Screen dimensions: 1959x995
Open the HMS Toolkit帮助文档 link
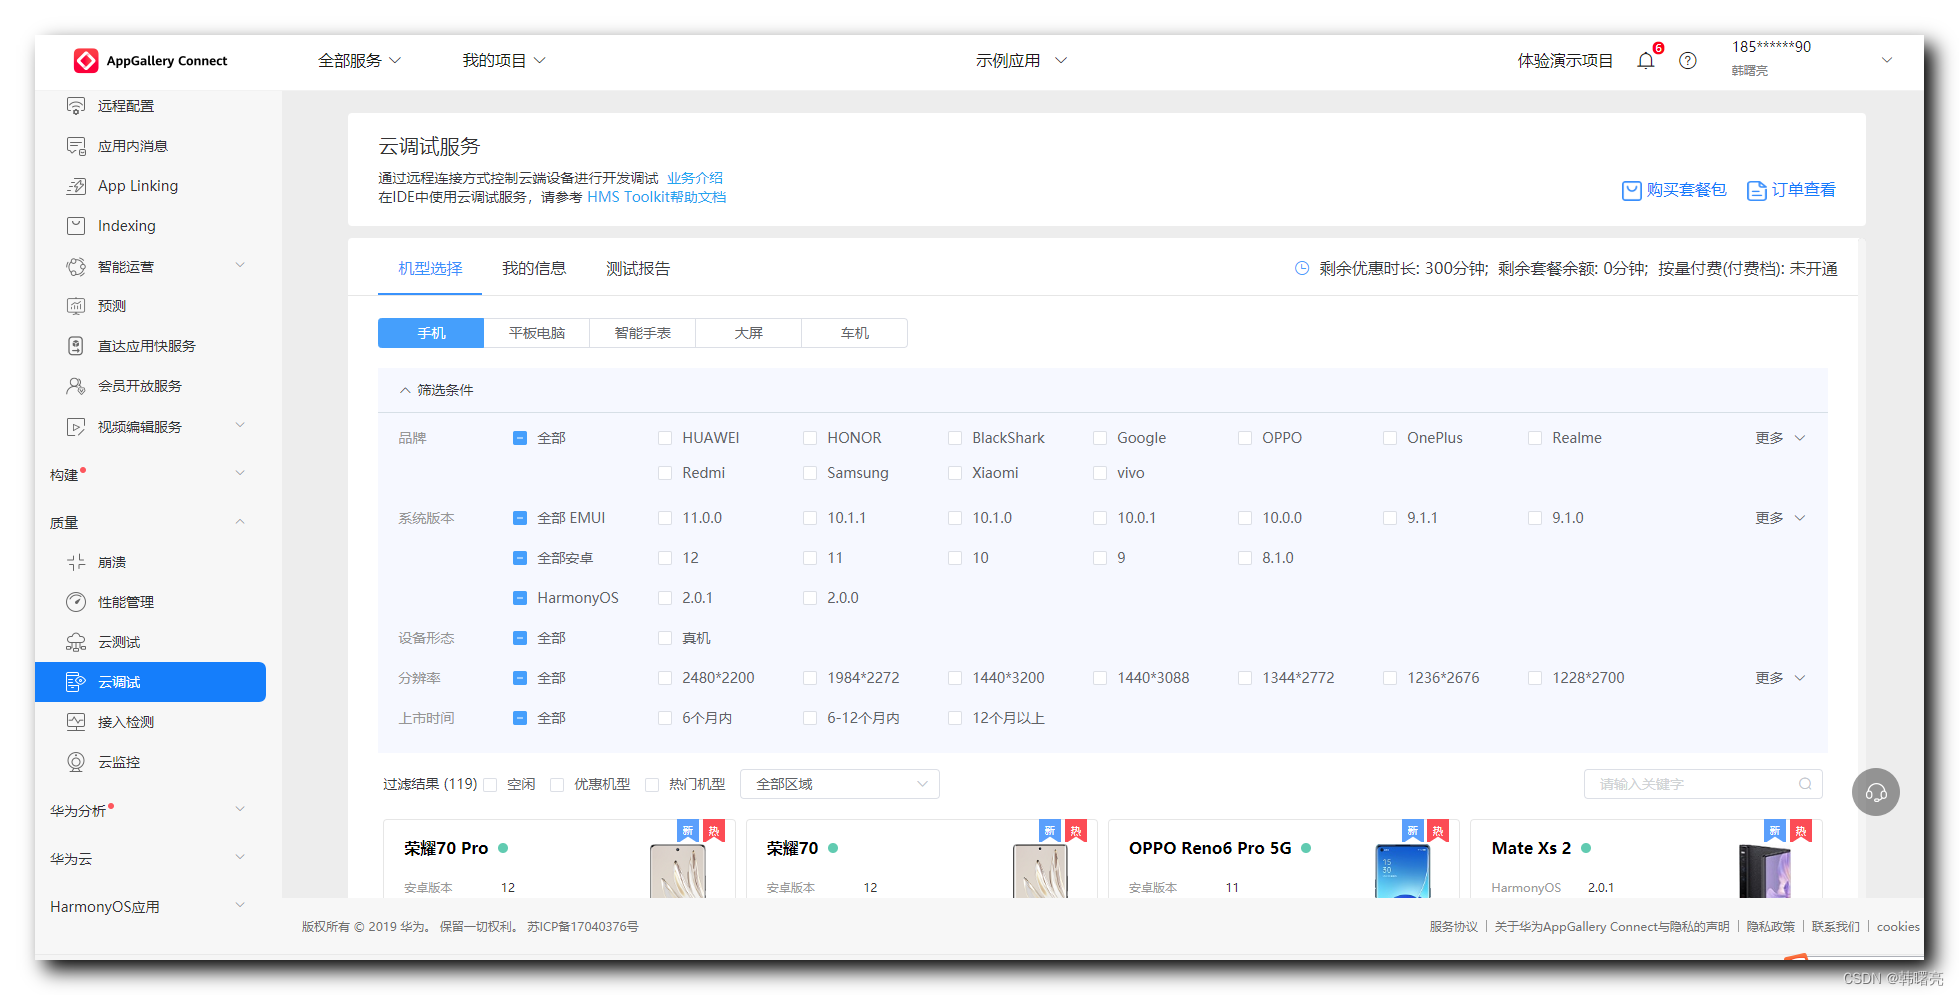click(x=657, y=197)
